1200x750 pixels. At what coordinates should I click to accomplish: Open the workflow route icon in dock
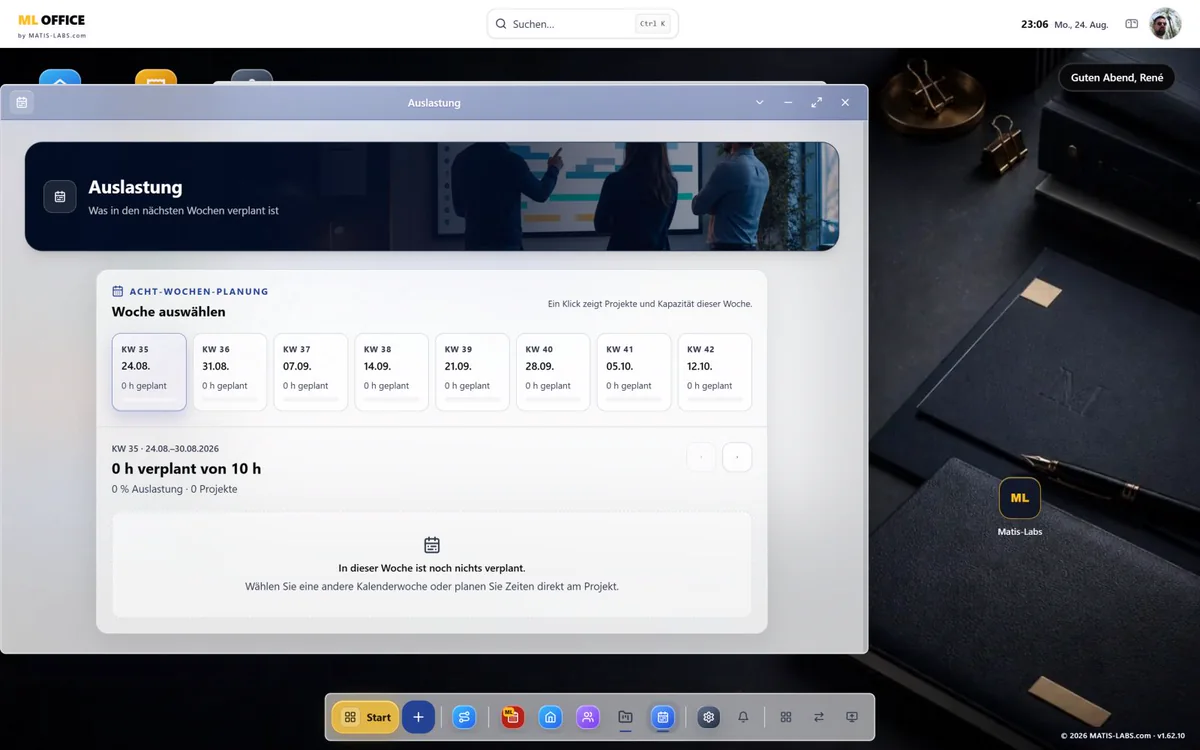[x=464, y=717]
